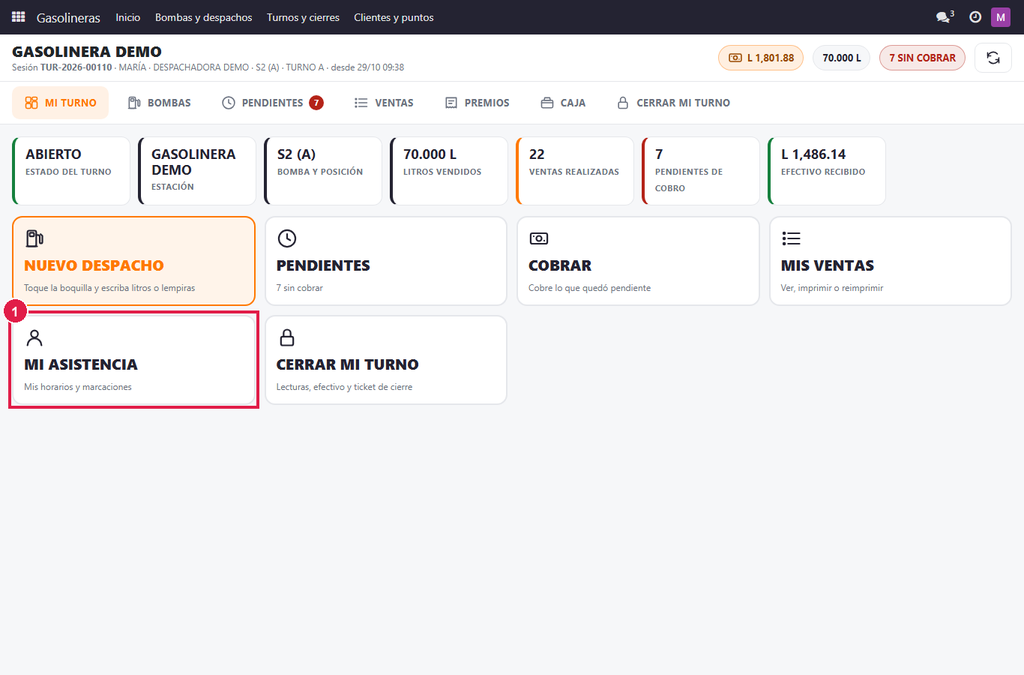
Task: Select the Caja tab
Action: click(563, 102)
